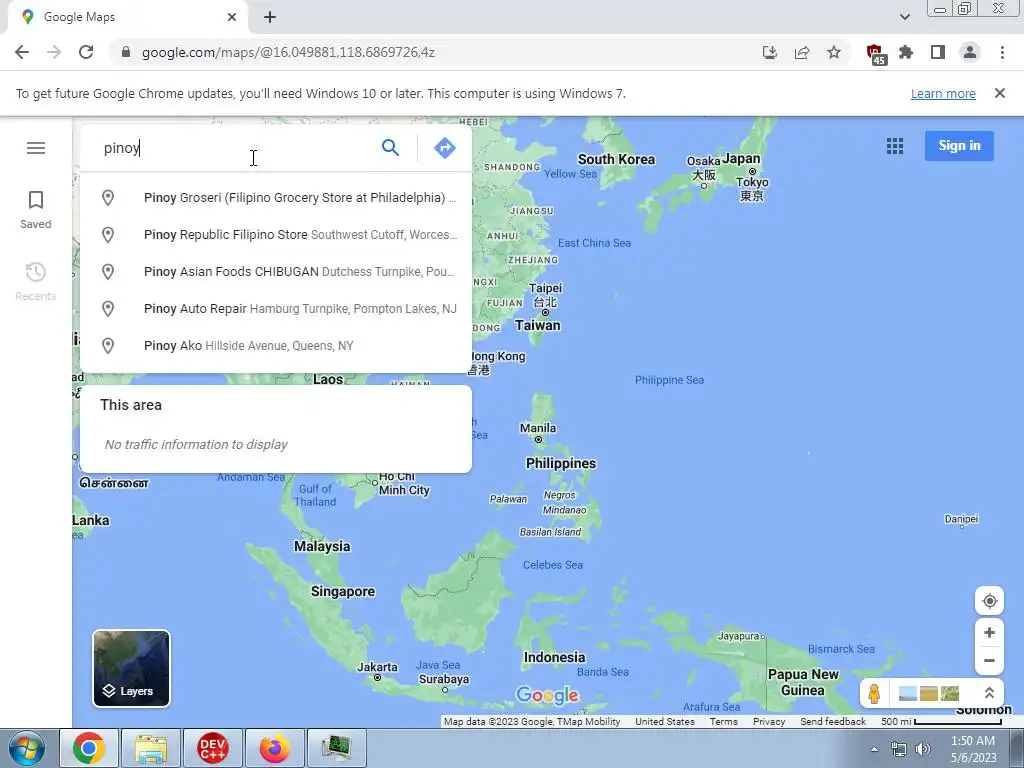Image resolution: width=1024 pixels, height=768 pixels.
Task: Open Chrome from the taskbar
Action: (89, 748)
